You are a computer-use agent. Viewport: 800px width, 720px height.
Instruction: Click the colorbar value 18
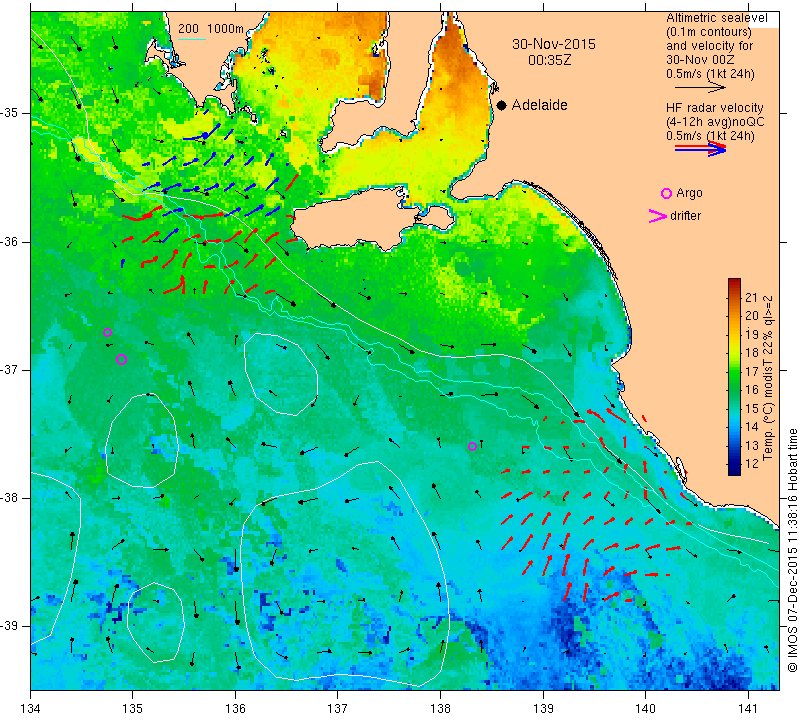pyautogui.click(x=752, y=353)
